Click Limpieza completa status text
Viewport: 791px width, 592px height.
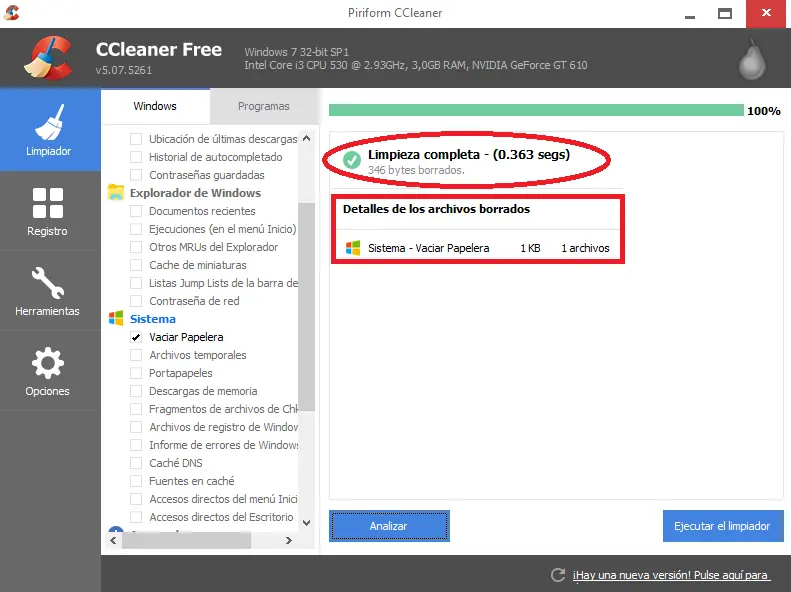(x=469, y=154)
